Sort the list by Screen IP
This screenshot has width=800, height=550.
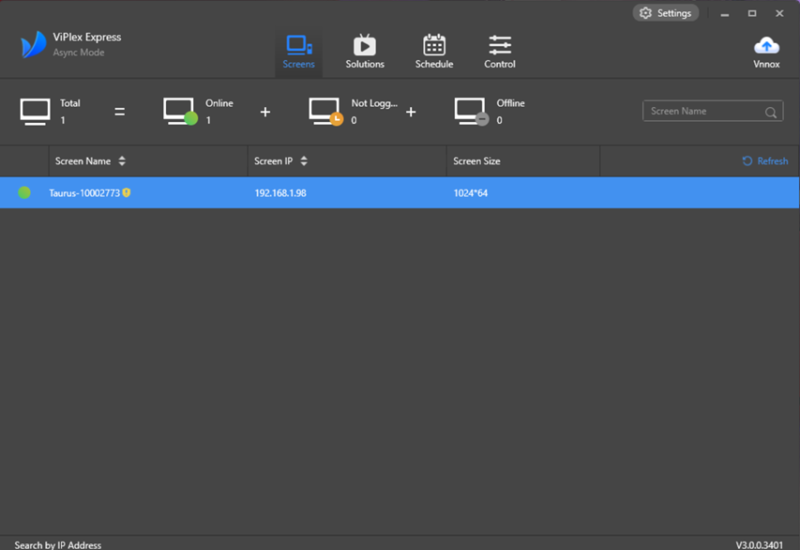point(304,161)
